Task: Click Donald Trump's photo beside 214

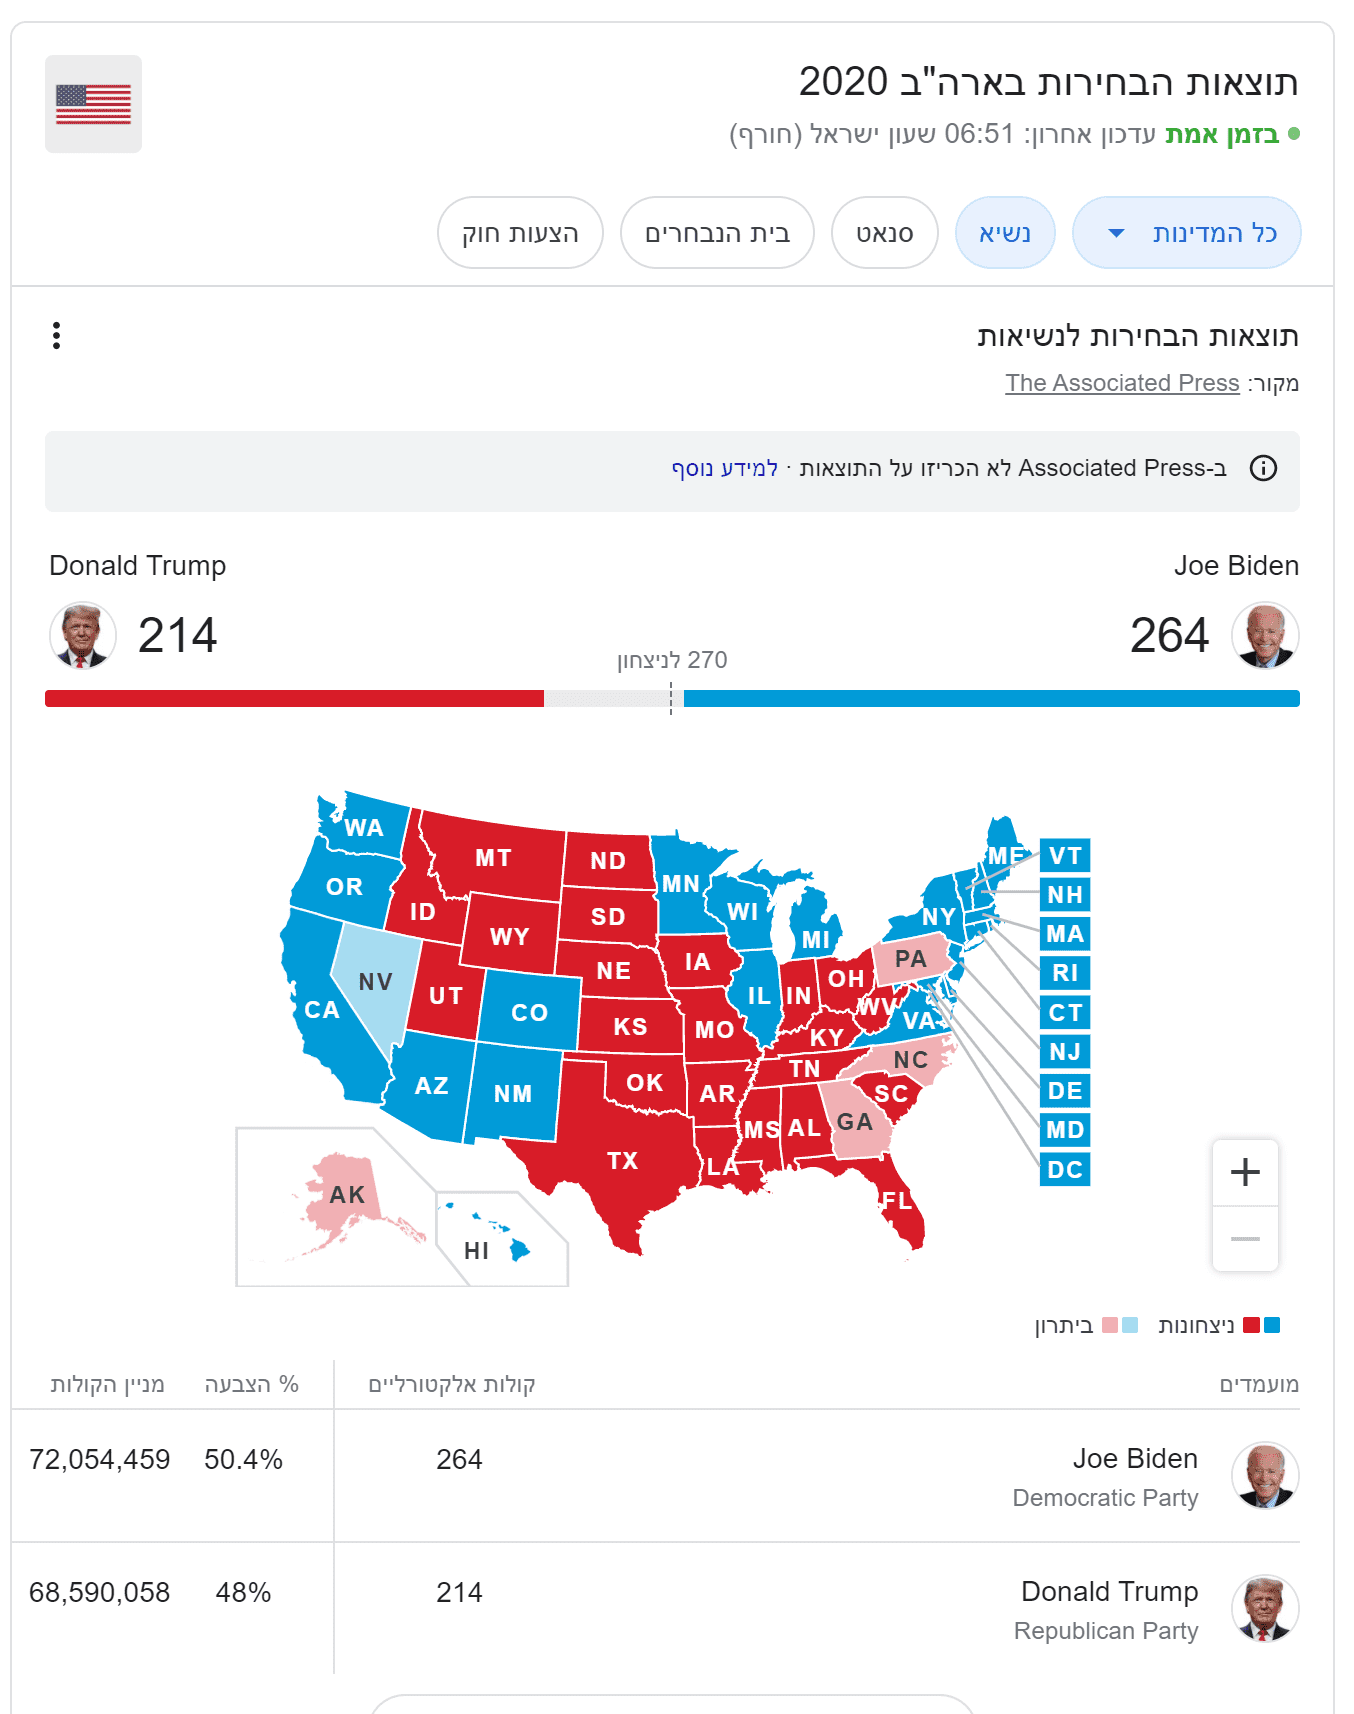Action: click(83, 635)
